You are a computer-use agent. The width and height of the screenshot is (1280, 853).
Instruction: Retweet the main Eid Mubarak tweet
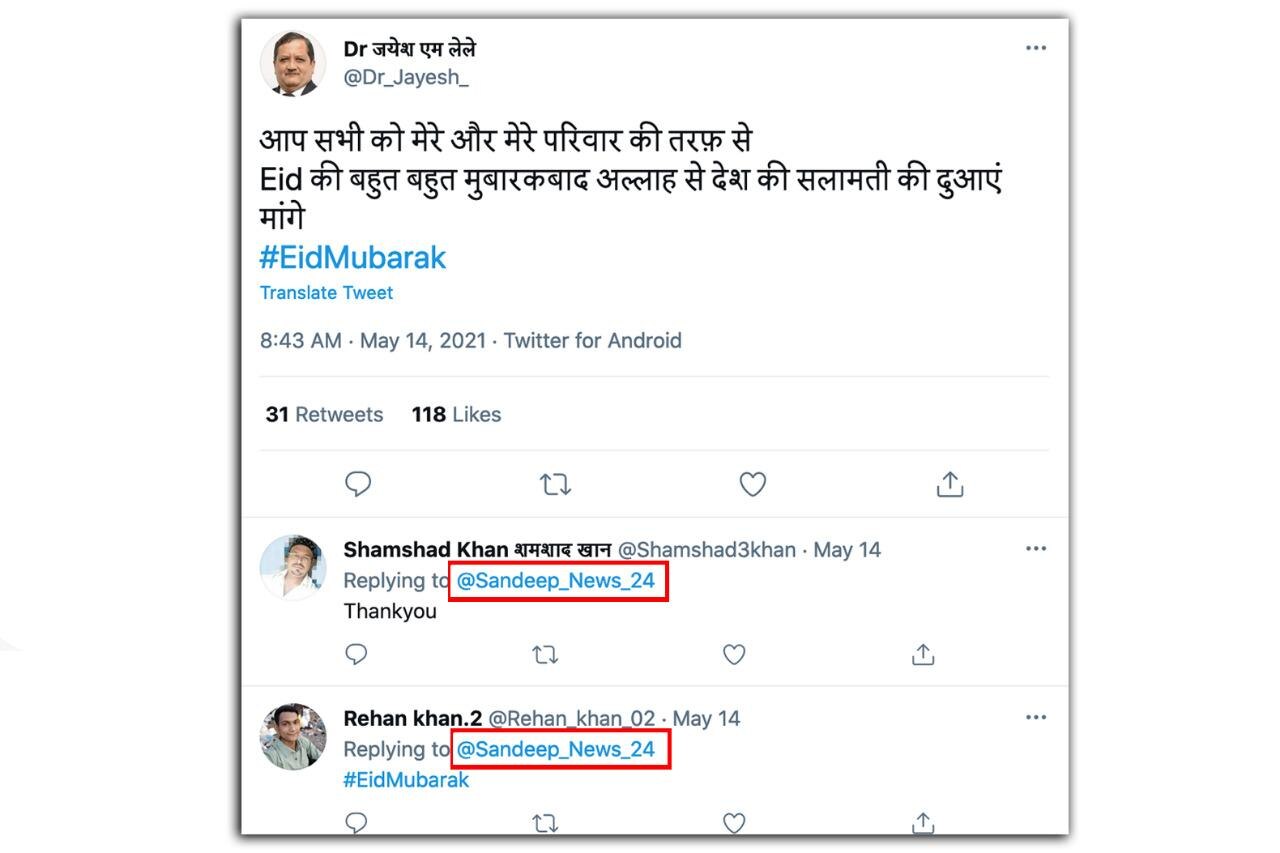click(555, 485)
